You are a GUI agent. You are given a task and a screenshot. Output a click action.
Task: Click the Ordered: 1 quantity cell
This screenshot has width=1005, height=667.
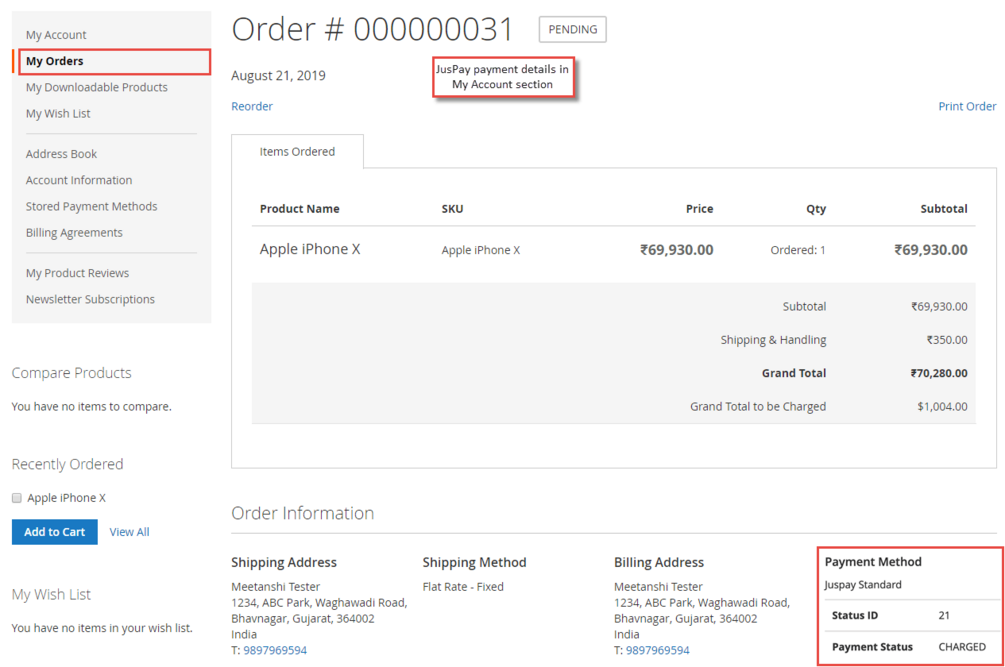coord(798,251)
